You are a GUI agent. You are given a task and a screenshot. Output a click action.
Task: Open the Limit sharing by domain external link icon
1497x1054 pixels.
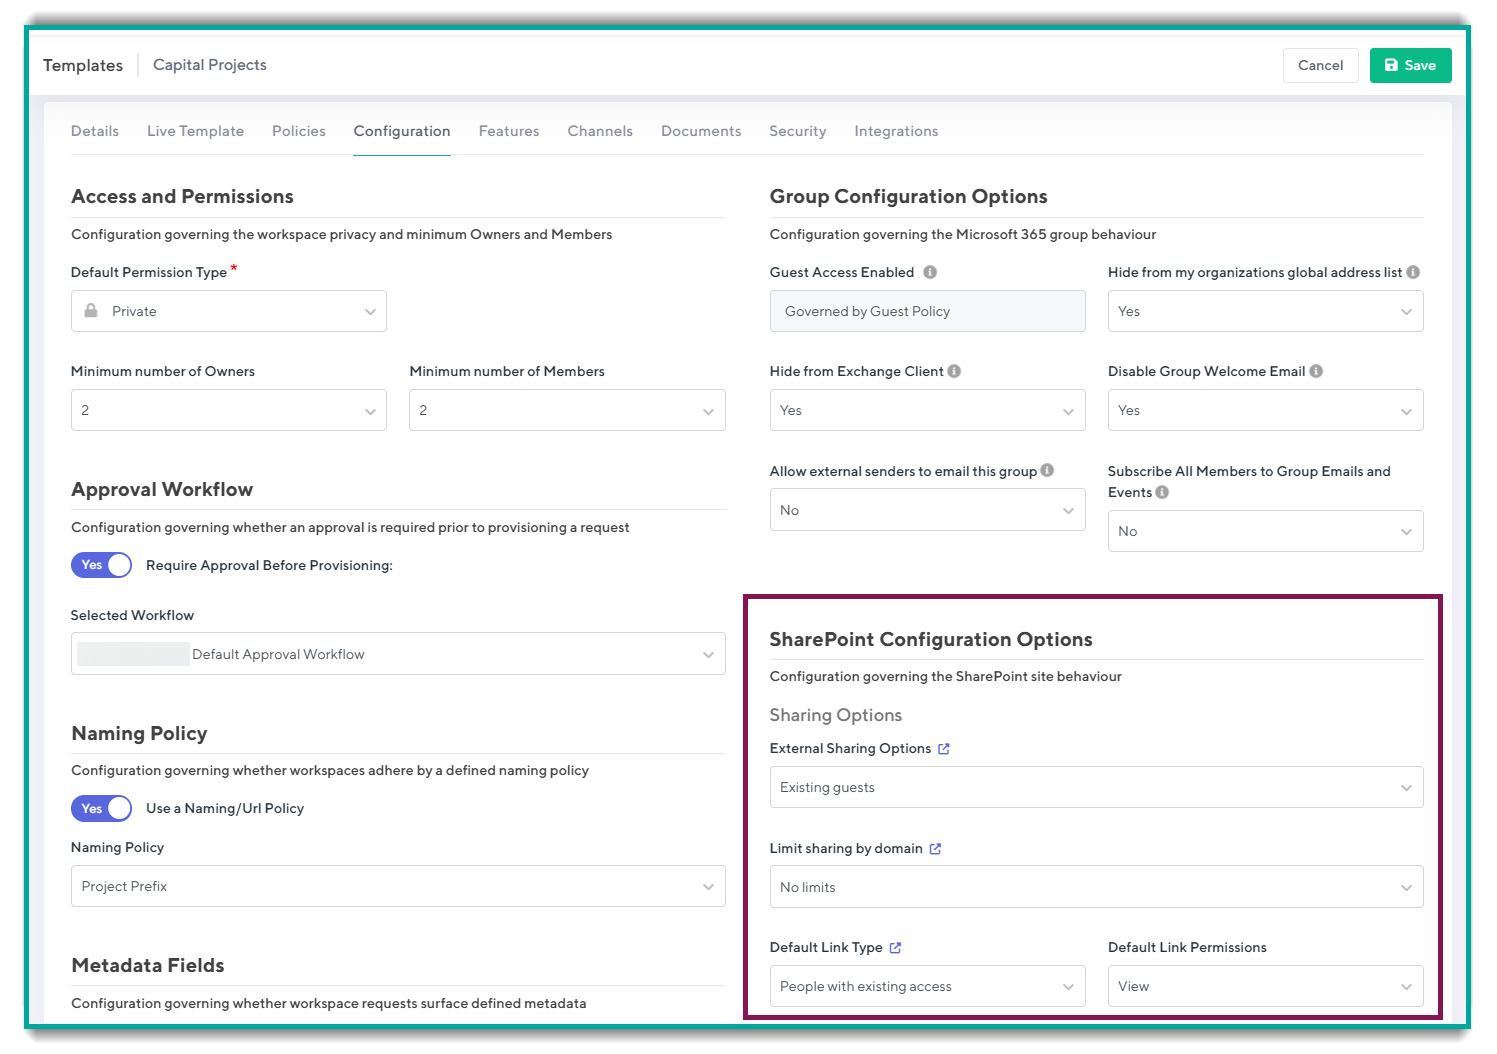point(936,848)
